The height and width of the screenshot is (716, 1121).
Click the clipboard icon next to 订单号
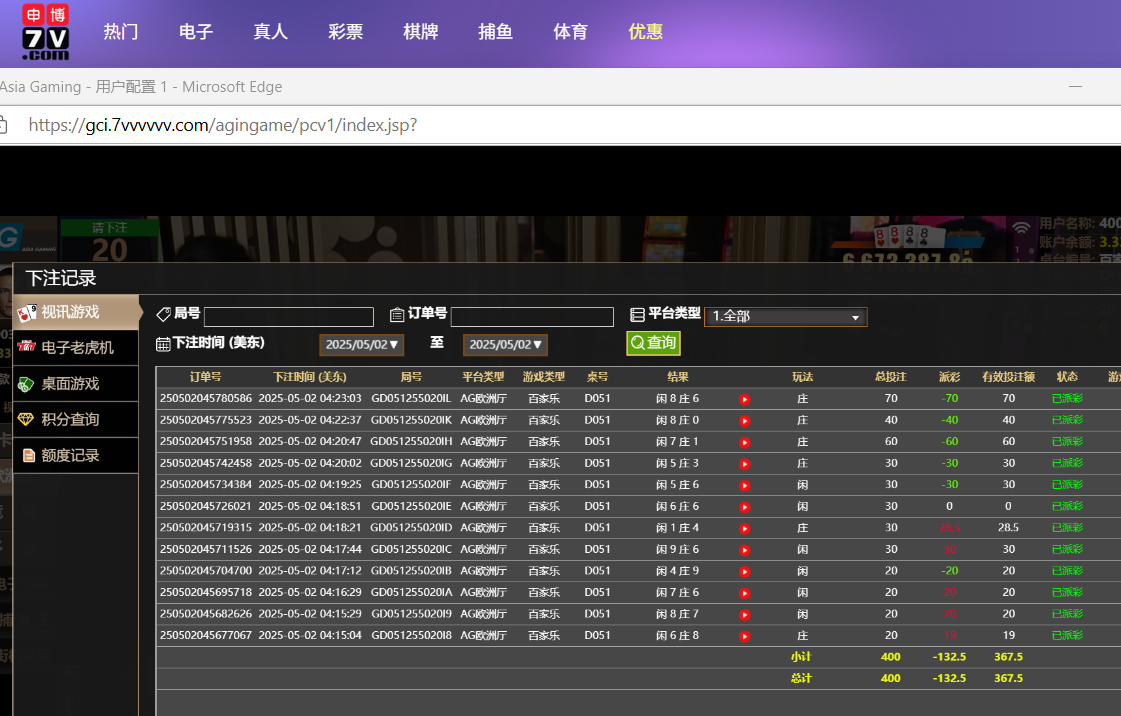[397, 315]
